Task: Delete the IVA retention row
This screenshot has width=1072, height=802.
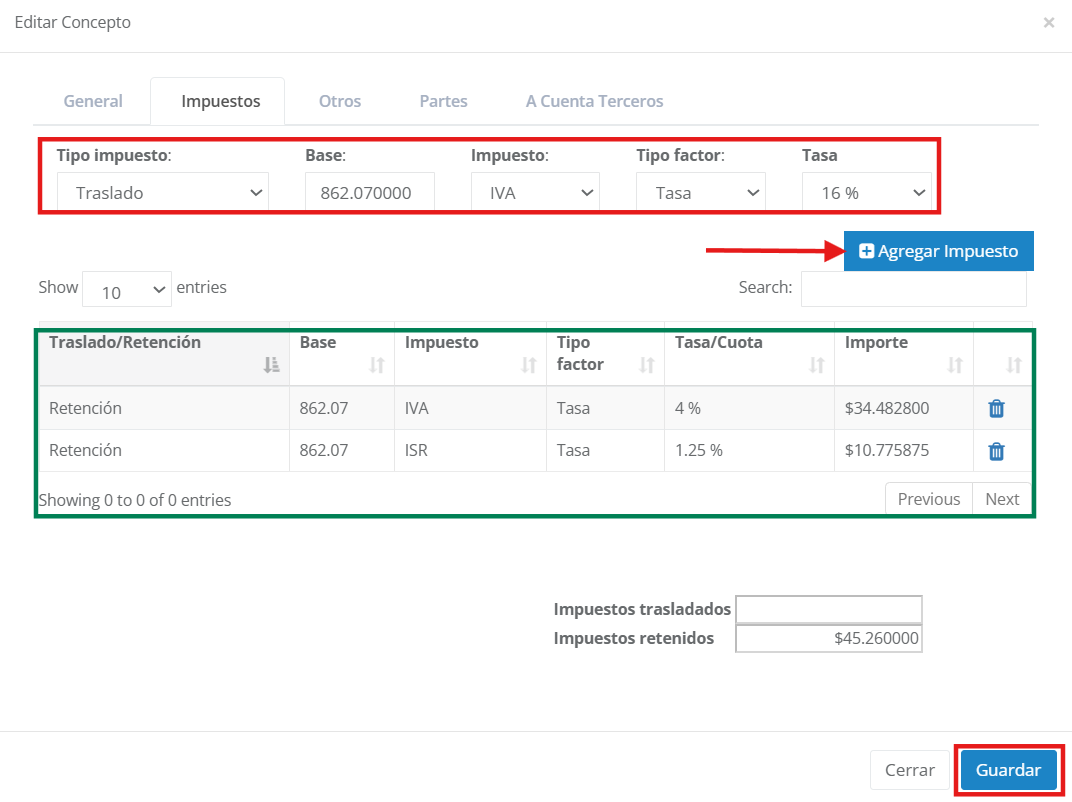Action: tap(996, 408)
